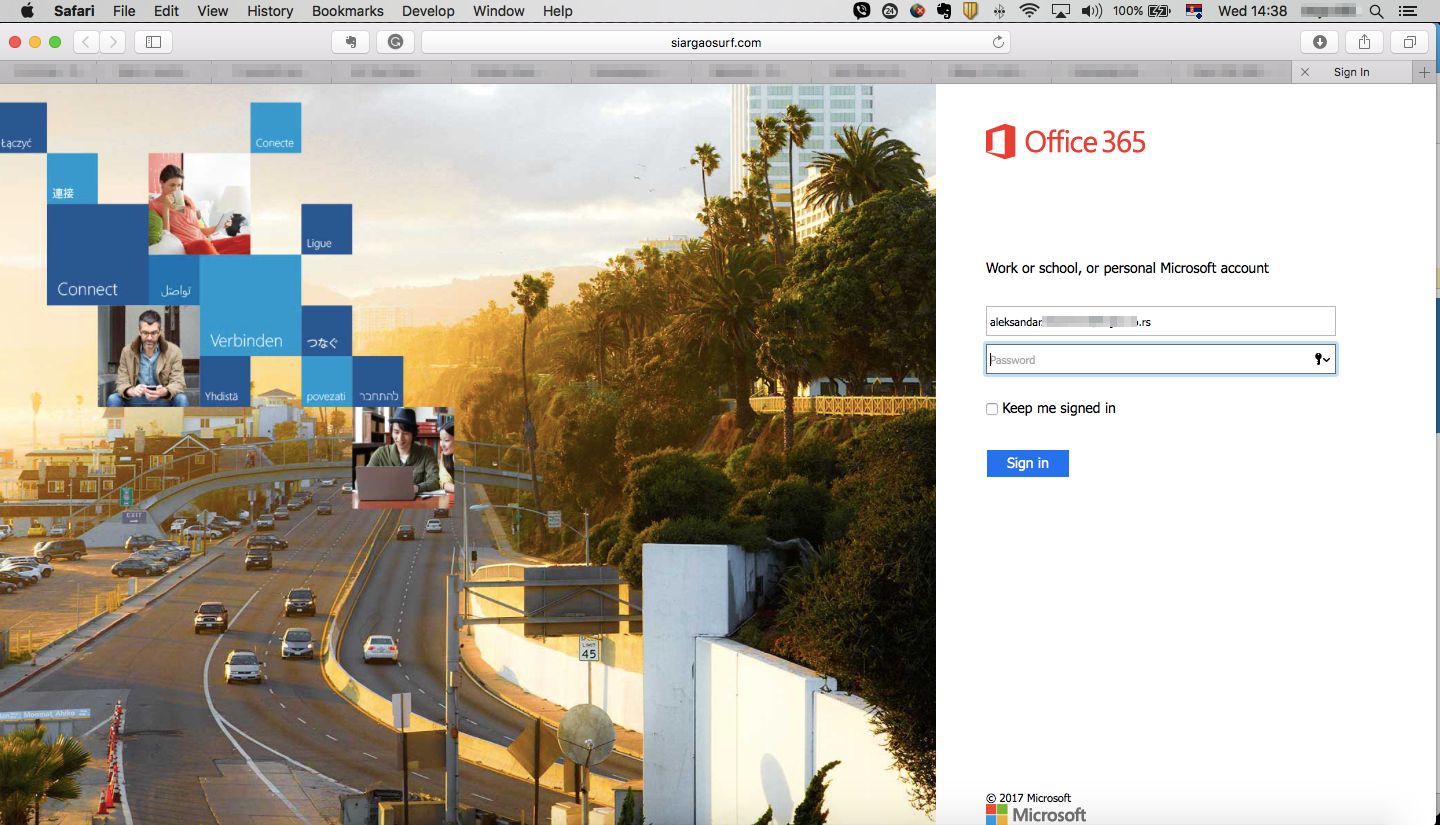Viewport: 1440px width, 825px height.
Task: Open tab overview via Show All Tabs icon
Action: tap(1409, 42)
